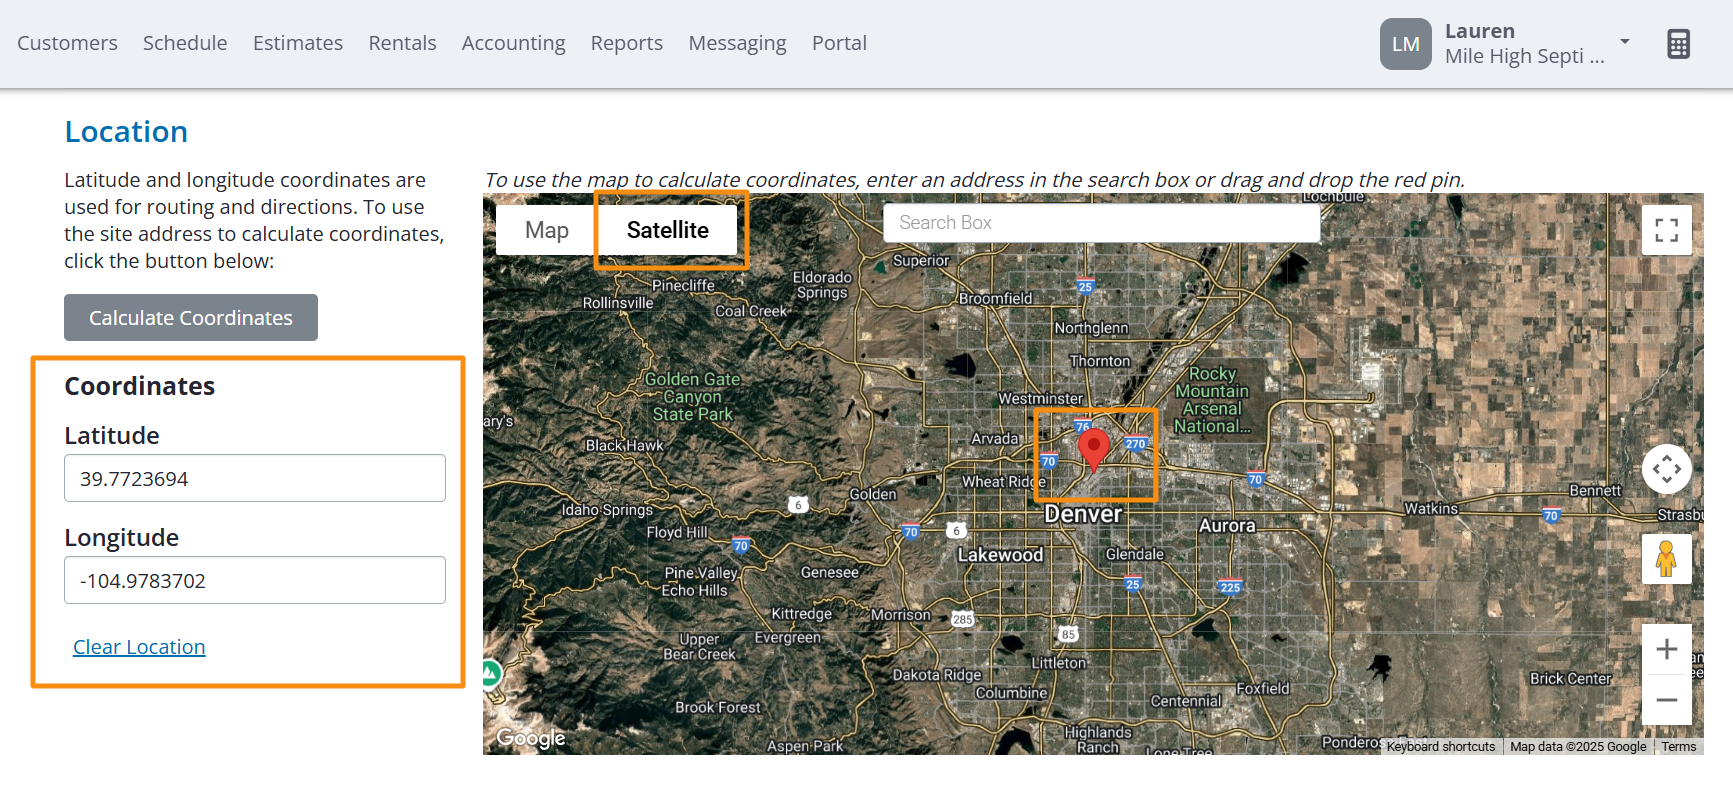Toggle fullscreen map view
This screenshot has width=1733, height=802.
click(1666, 230)
